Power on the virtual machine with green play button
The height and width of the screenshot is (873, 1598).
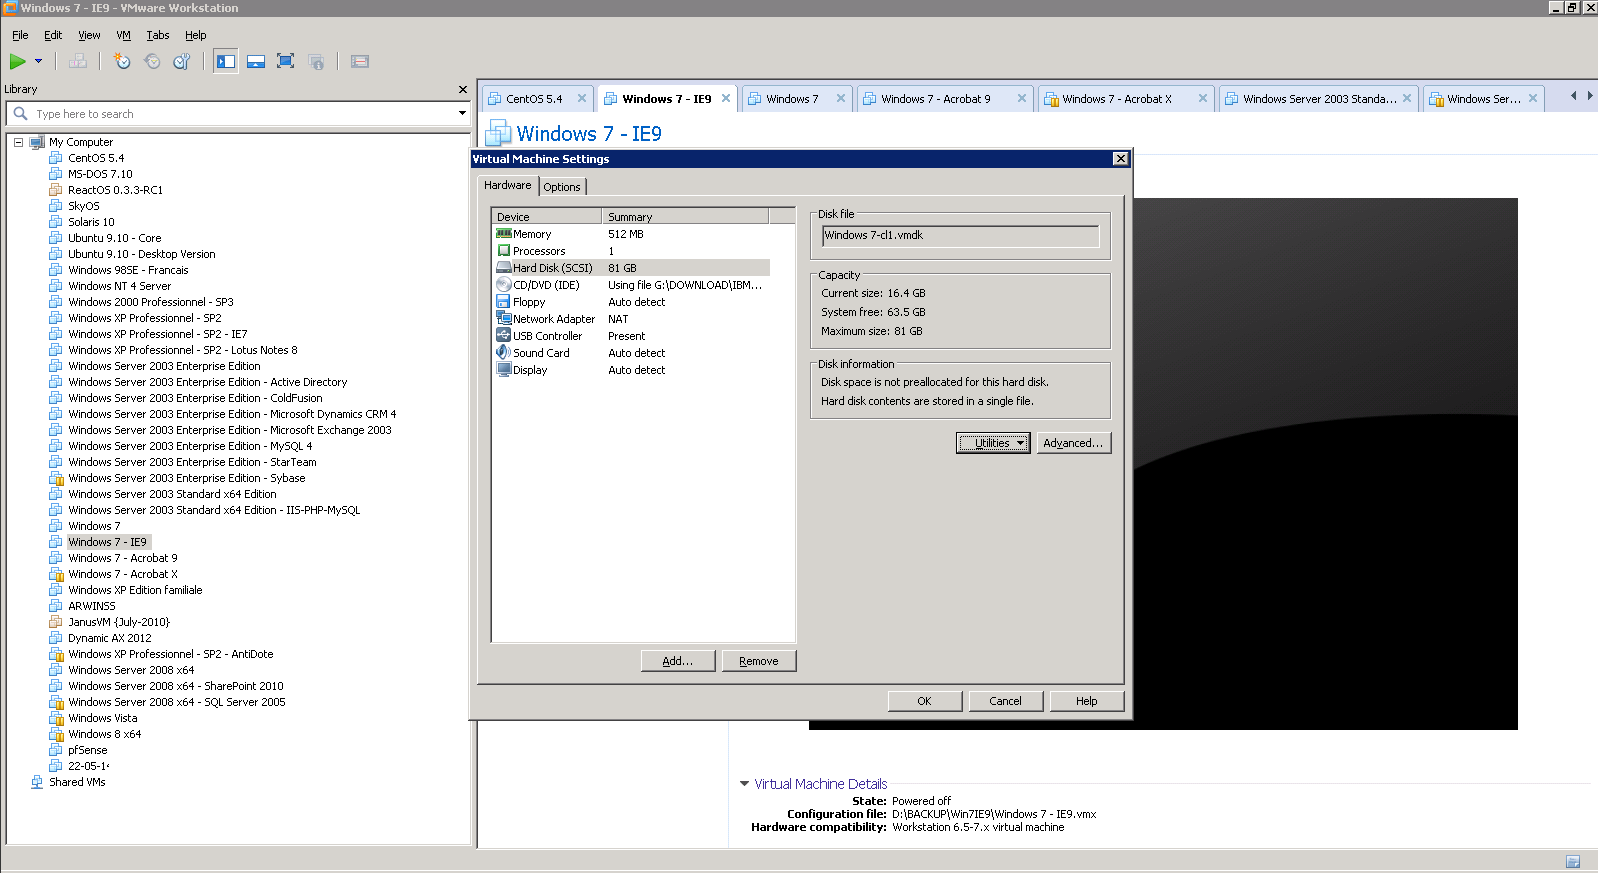tap(18, 62)
